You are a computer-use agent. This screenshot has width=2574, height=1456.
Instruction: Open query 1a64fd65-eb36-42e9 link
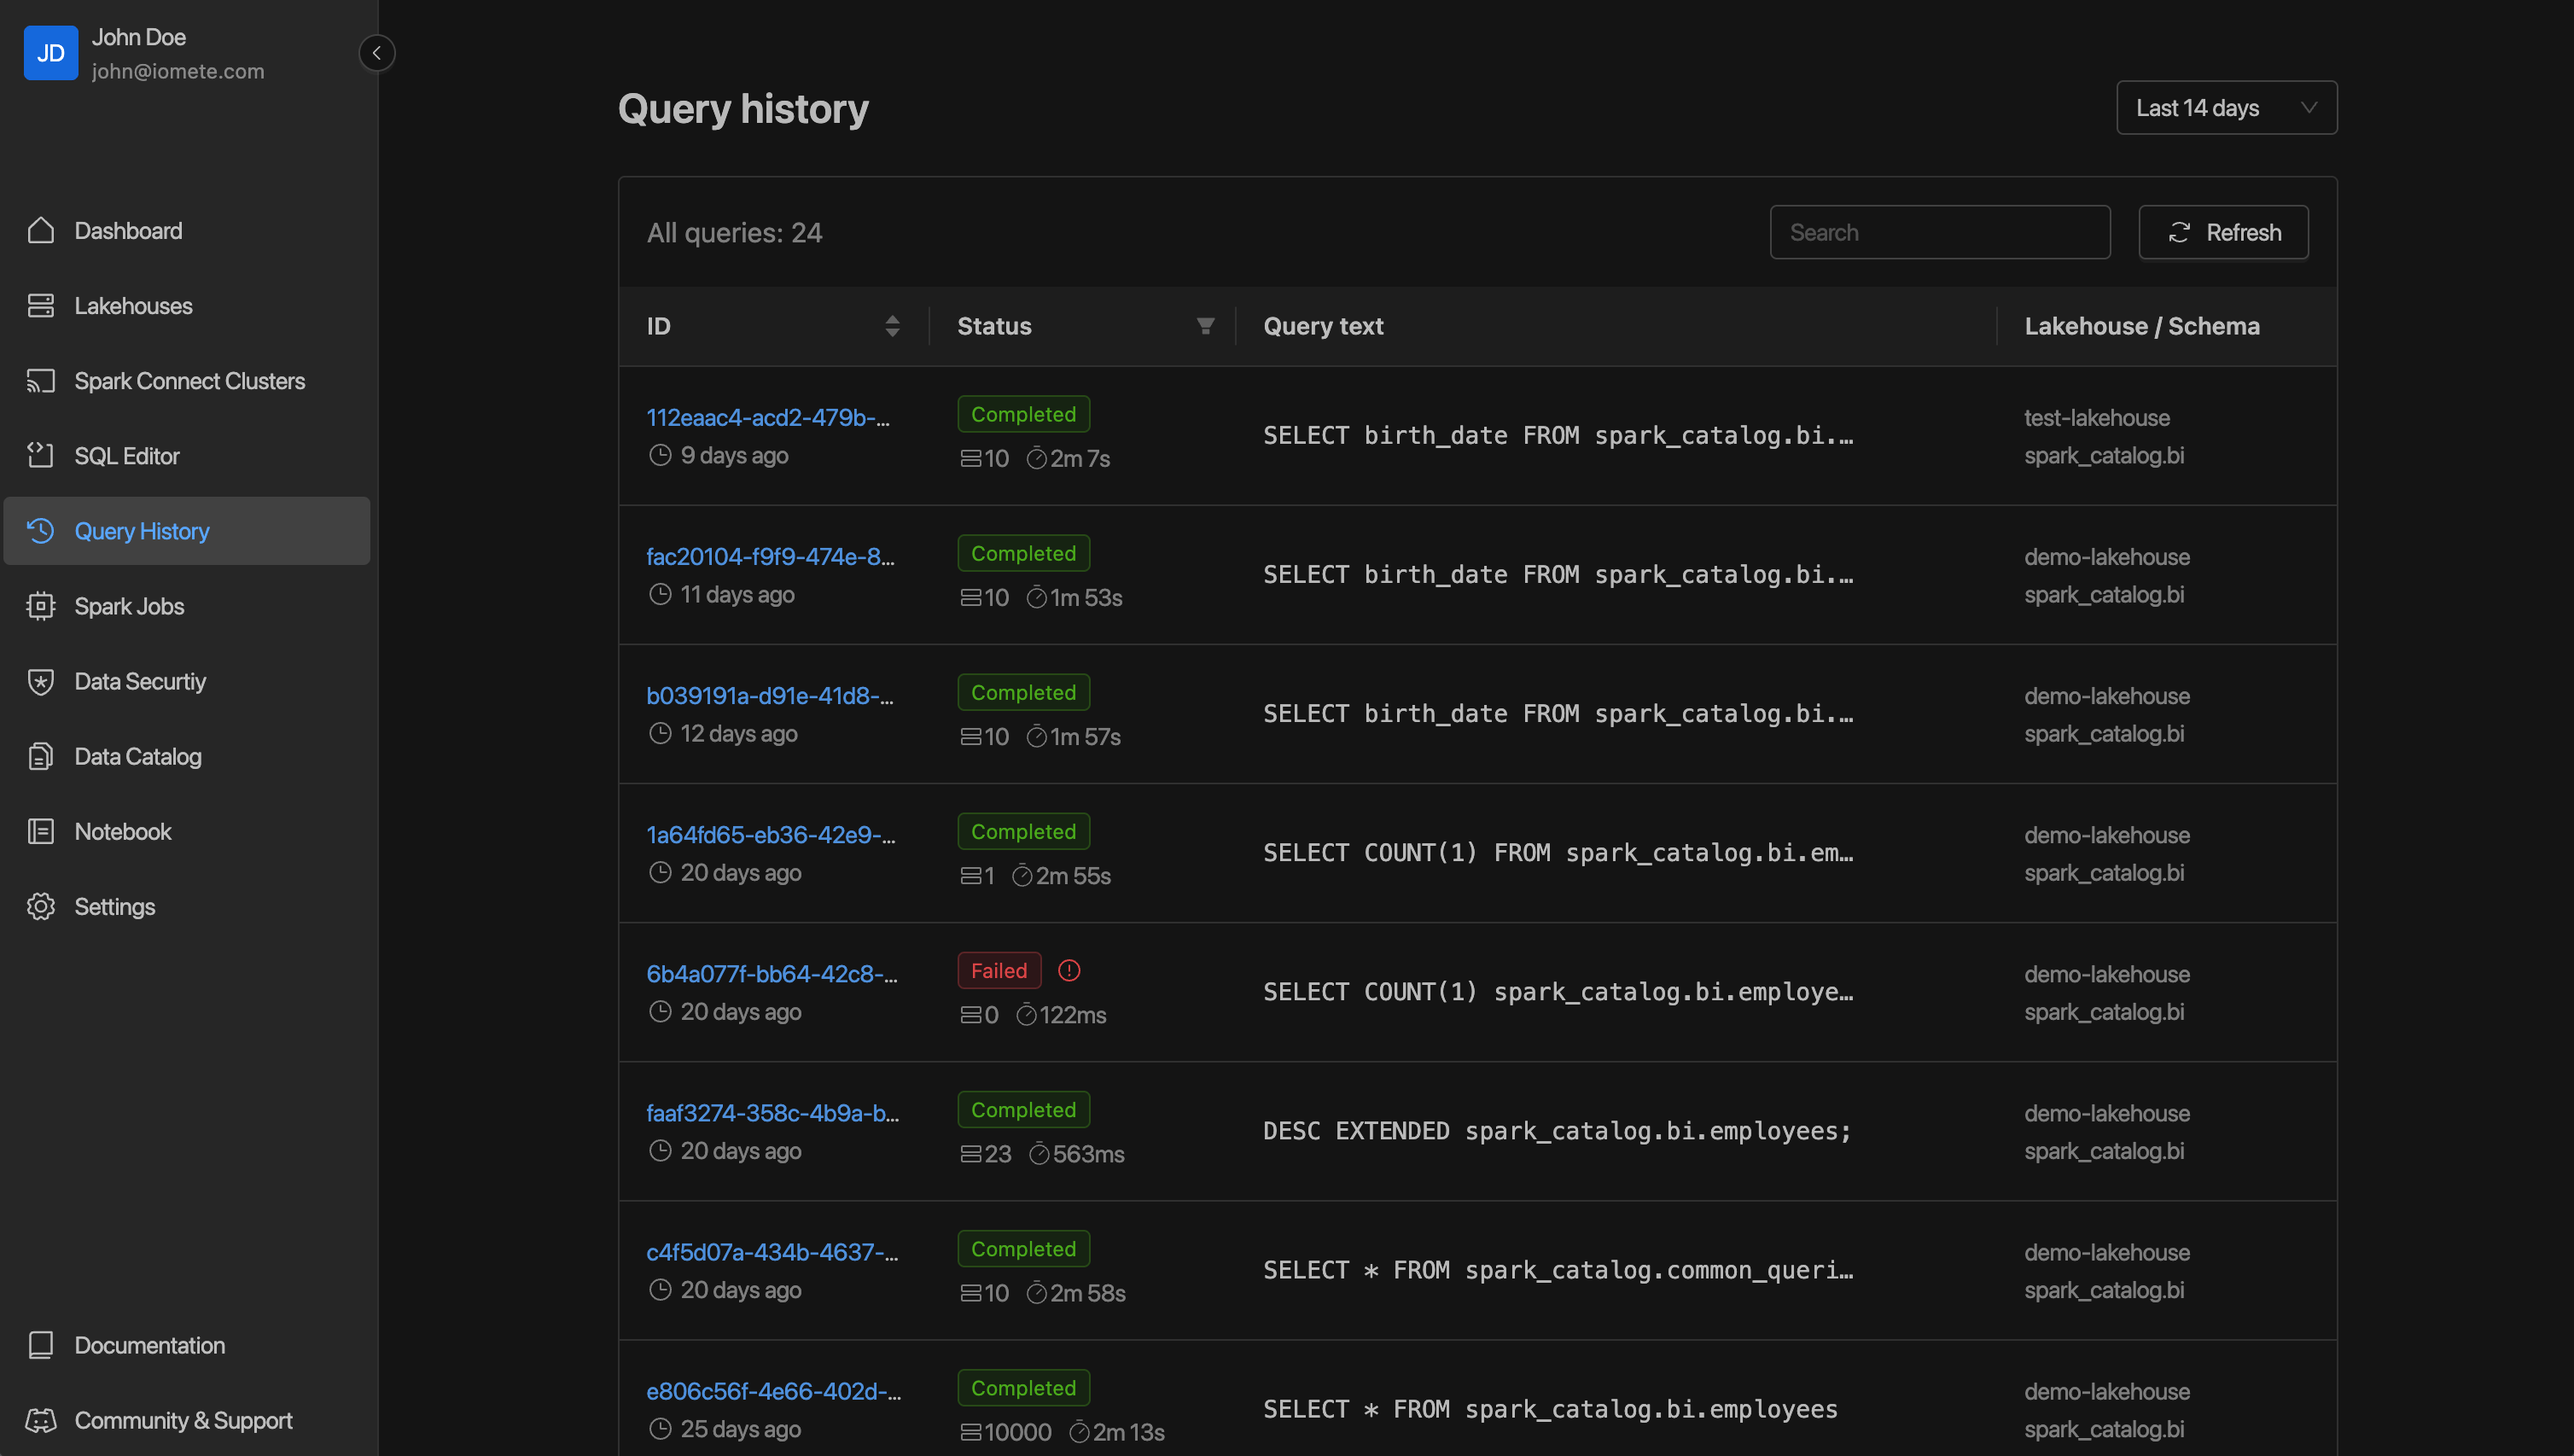[x=771, y=834]
